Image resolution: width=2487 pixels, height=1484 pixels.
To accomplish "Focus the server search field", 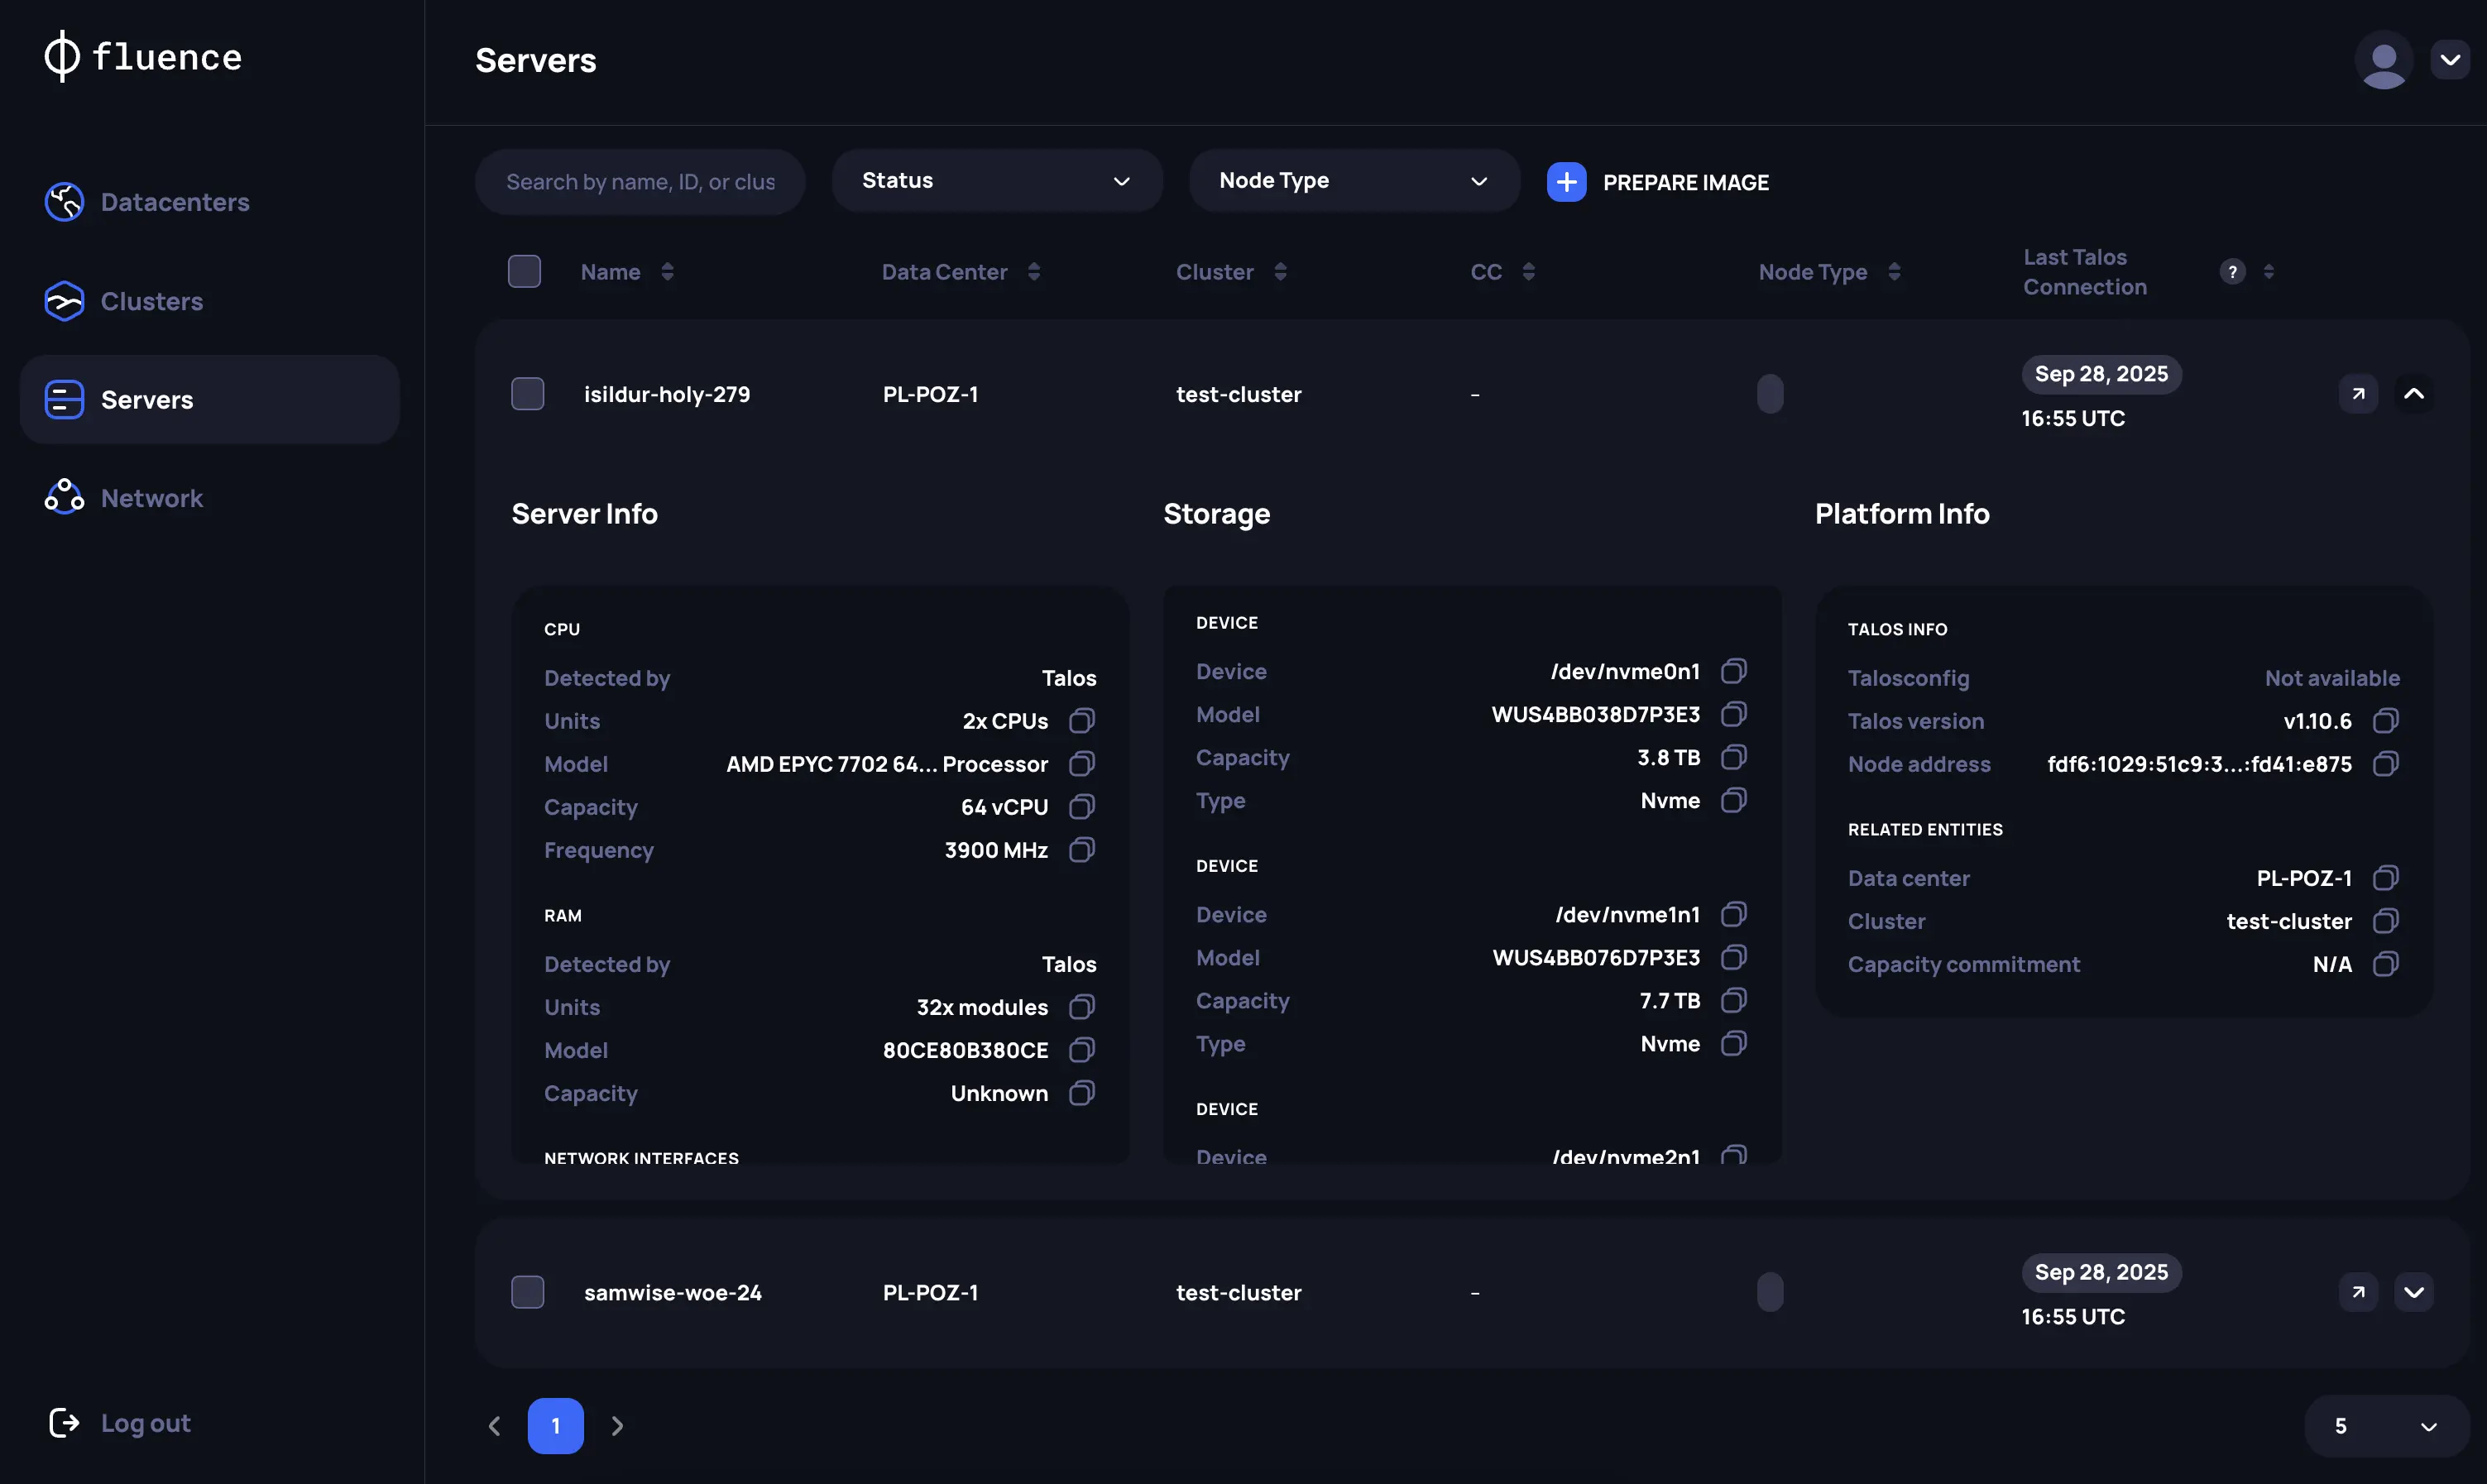I will [x=640, y=182].
